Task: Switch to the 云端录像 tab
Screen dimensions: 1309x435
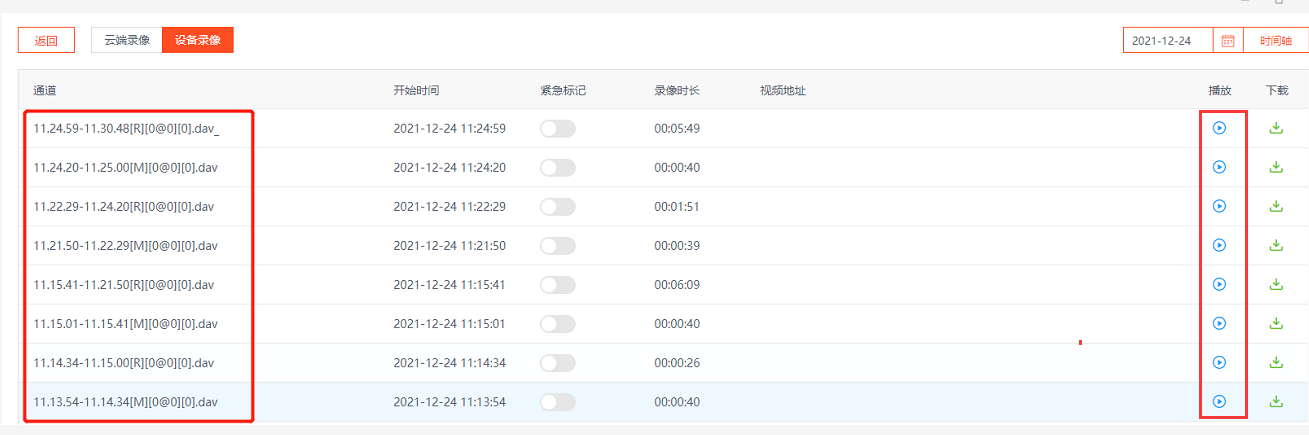Action: pos(127,40)
